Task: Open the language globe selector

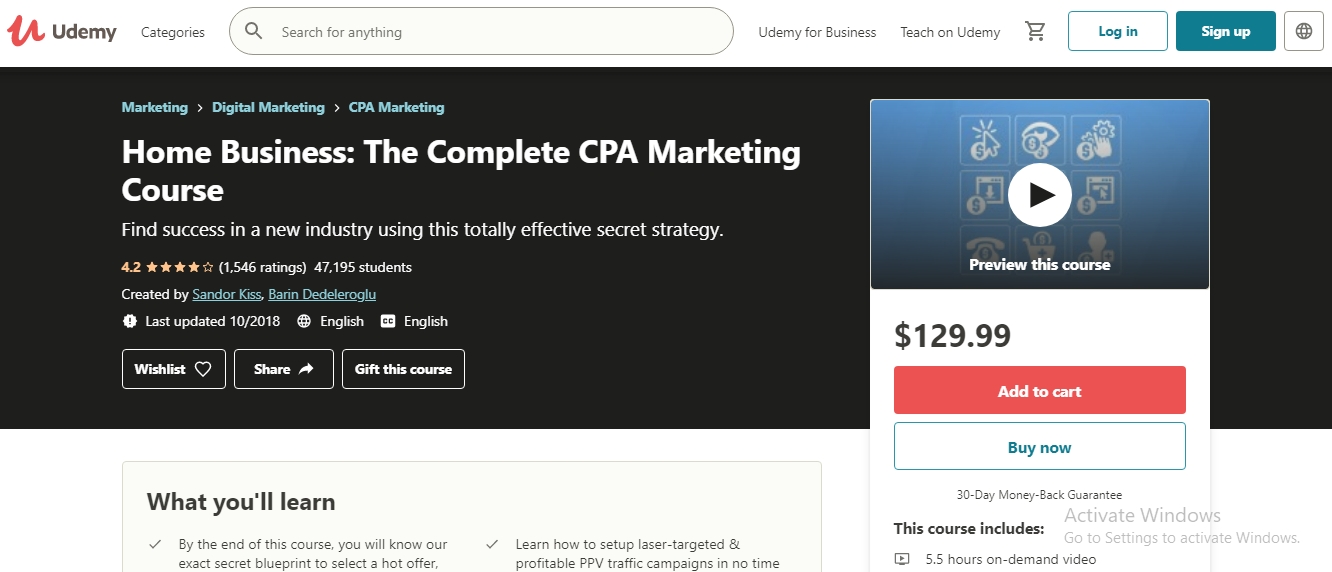Action: point(1304,31)
